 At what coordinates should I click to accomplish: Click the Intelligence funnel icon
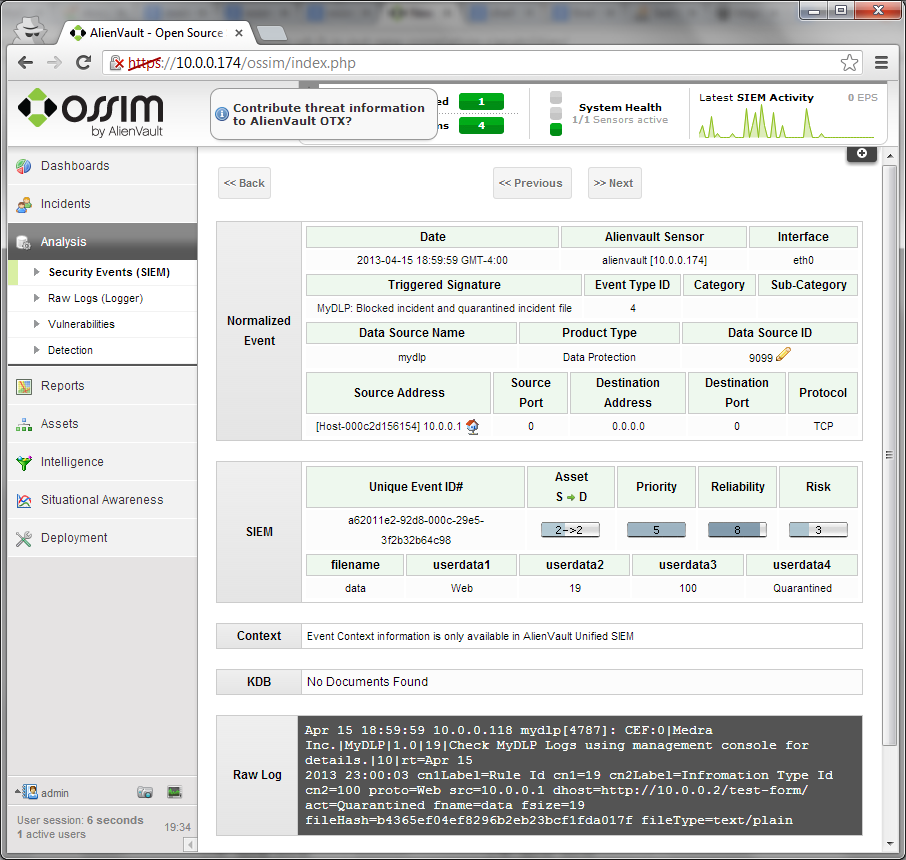[24, 462]
